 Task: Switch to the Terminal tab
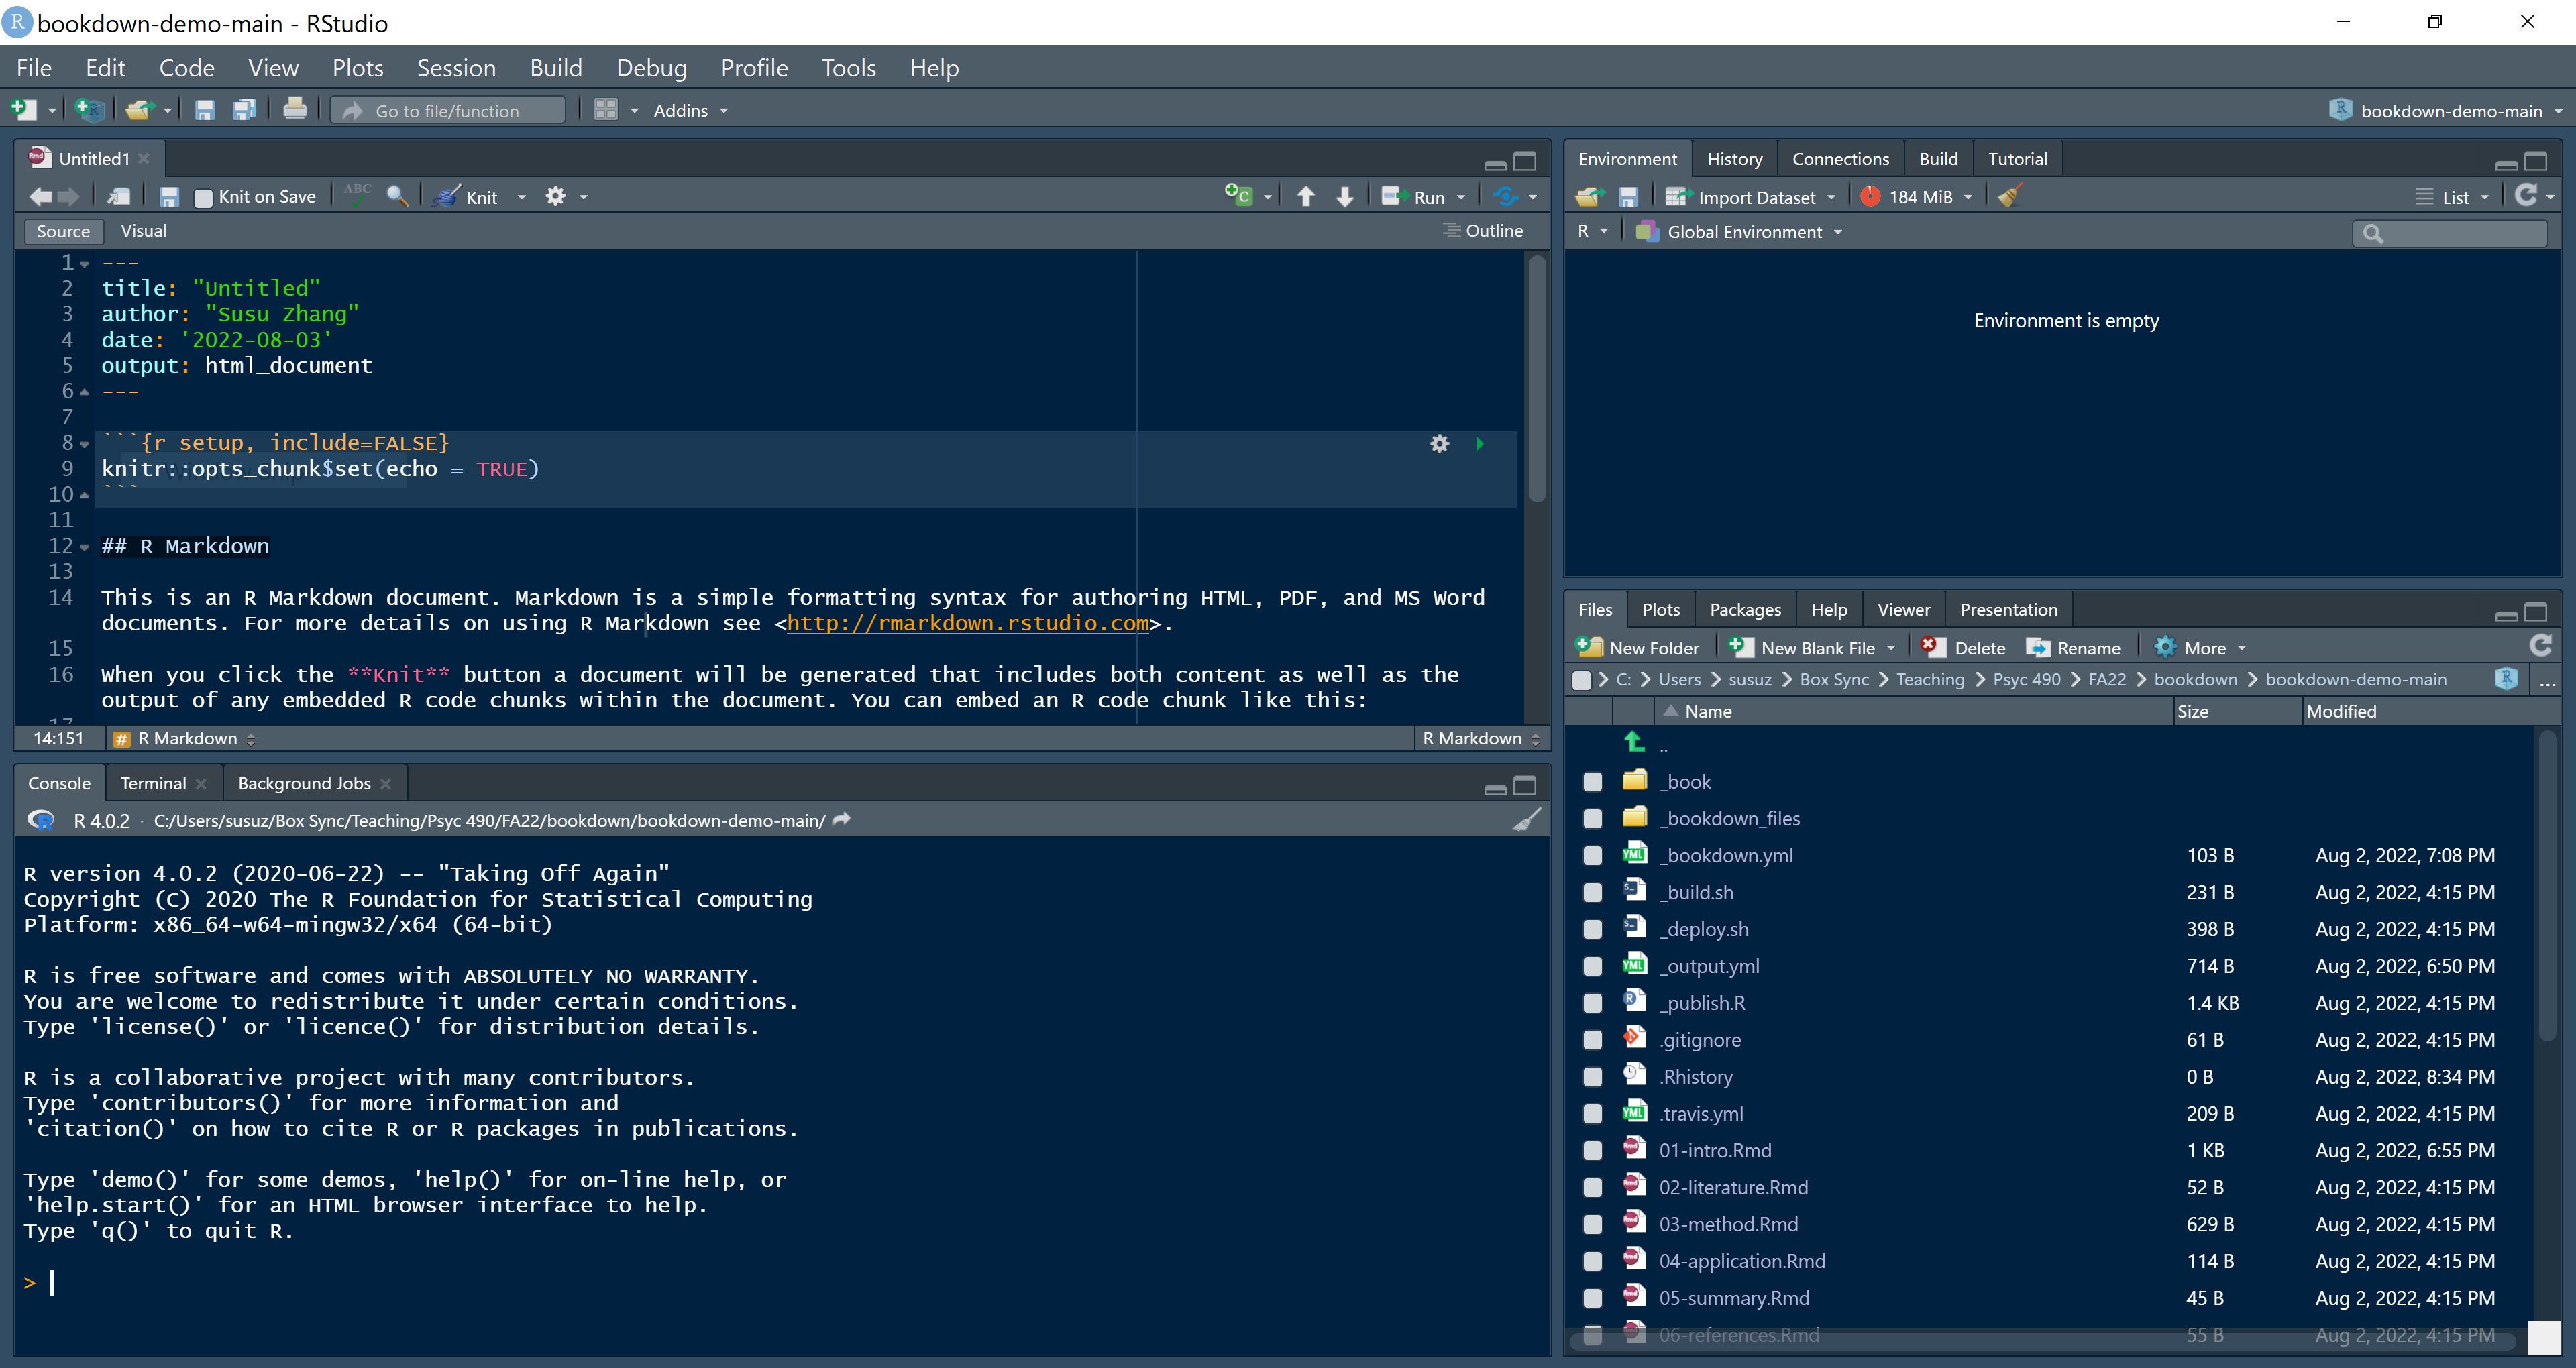tap(153, 783)
